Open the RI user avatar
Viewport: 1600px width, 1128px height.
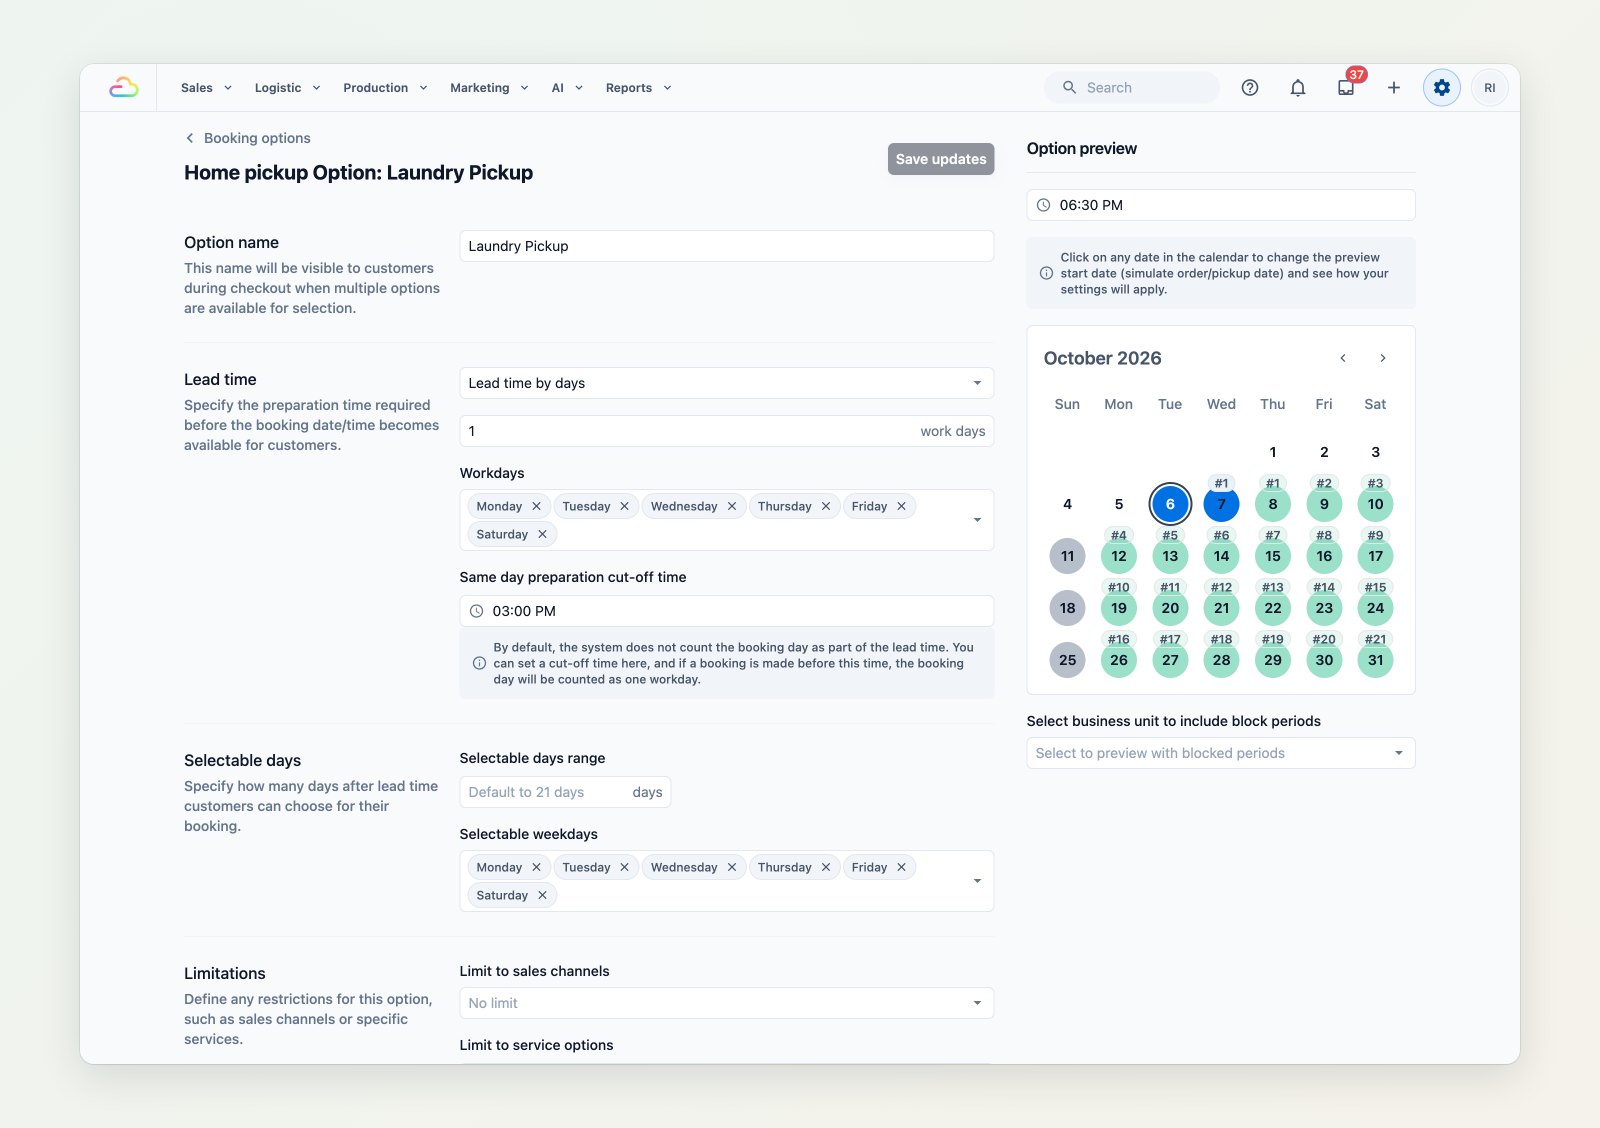(1489, 88)
